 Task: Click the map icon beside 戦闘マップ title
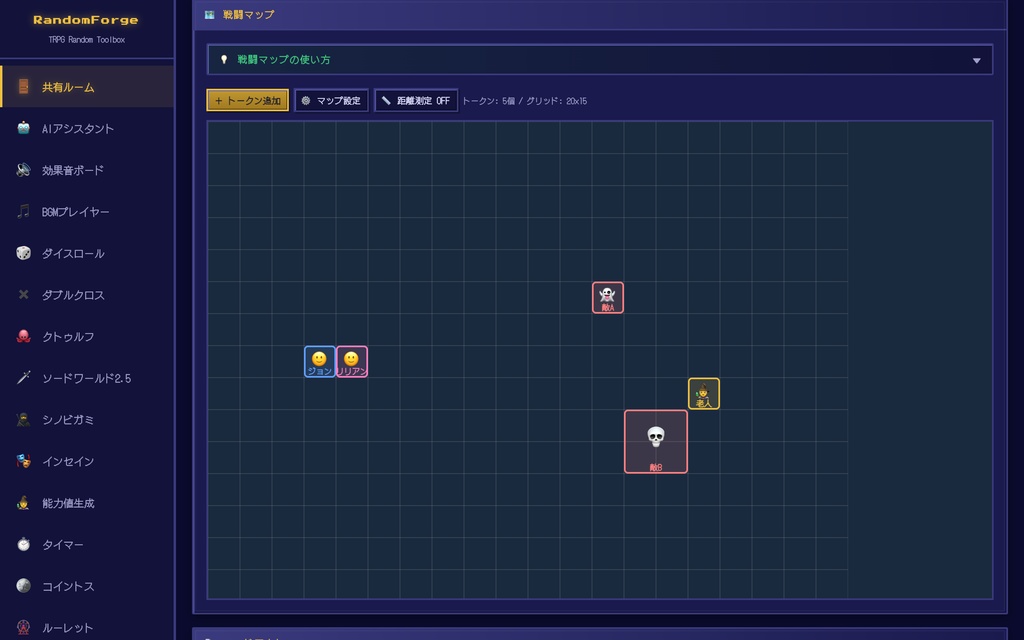tap(210, 14)
